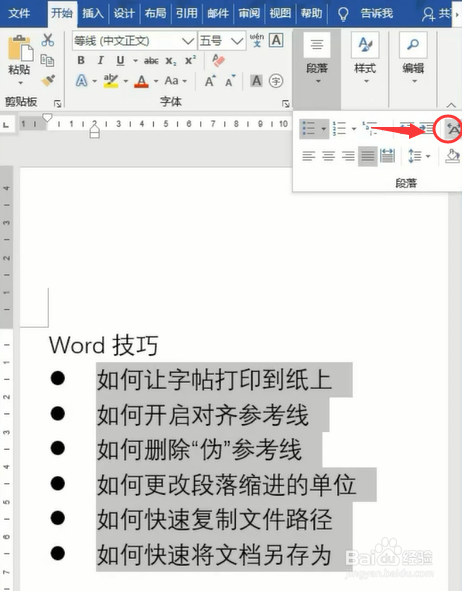Toggle Underline formatting
This screenshot has height=591, width=462.
pyautogui.click(x=120, y=60)
